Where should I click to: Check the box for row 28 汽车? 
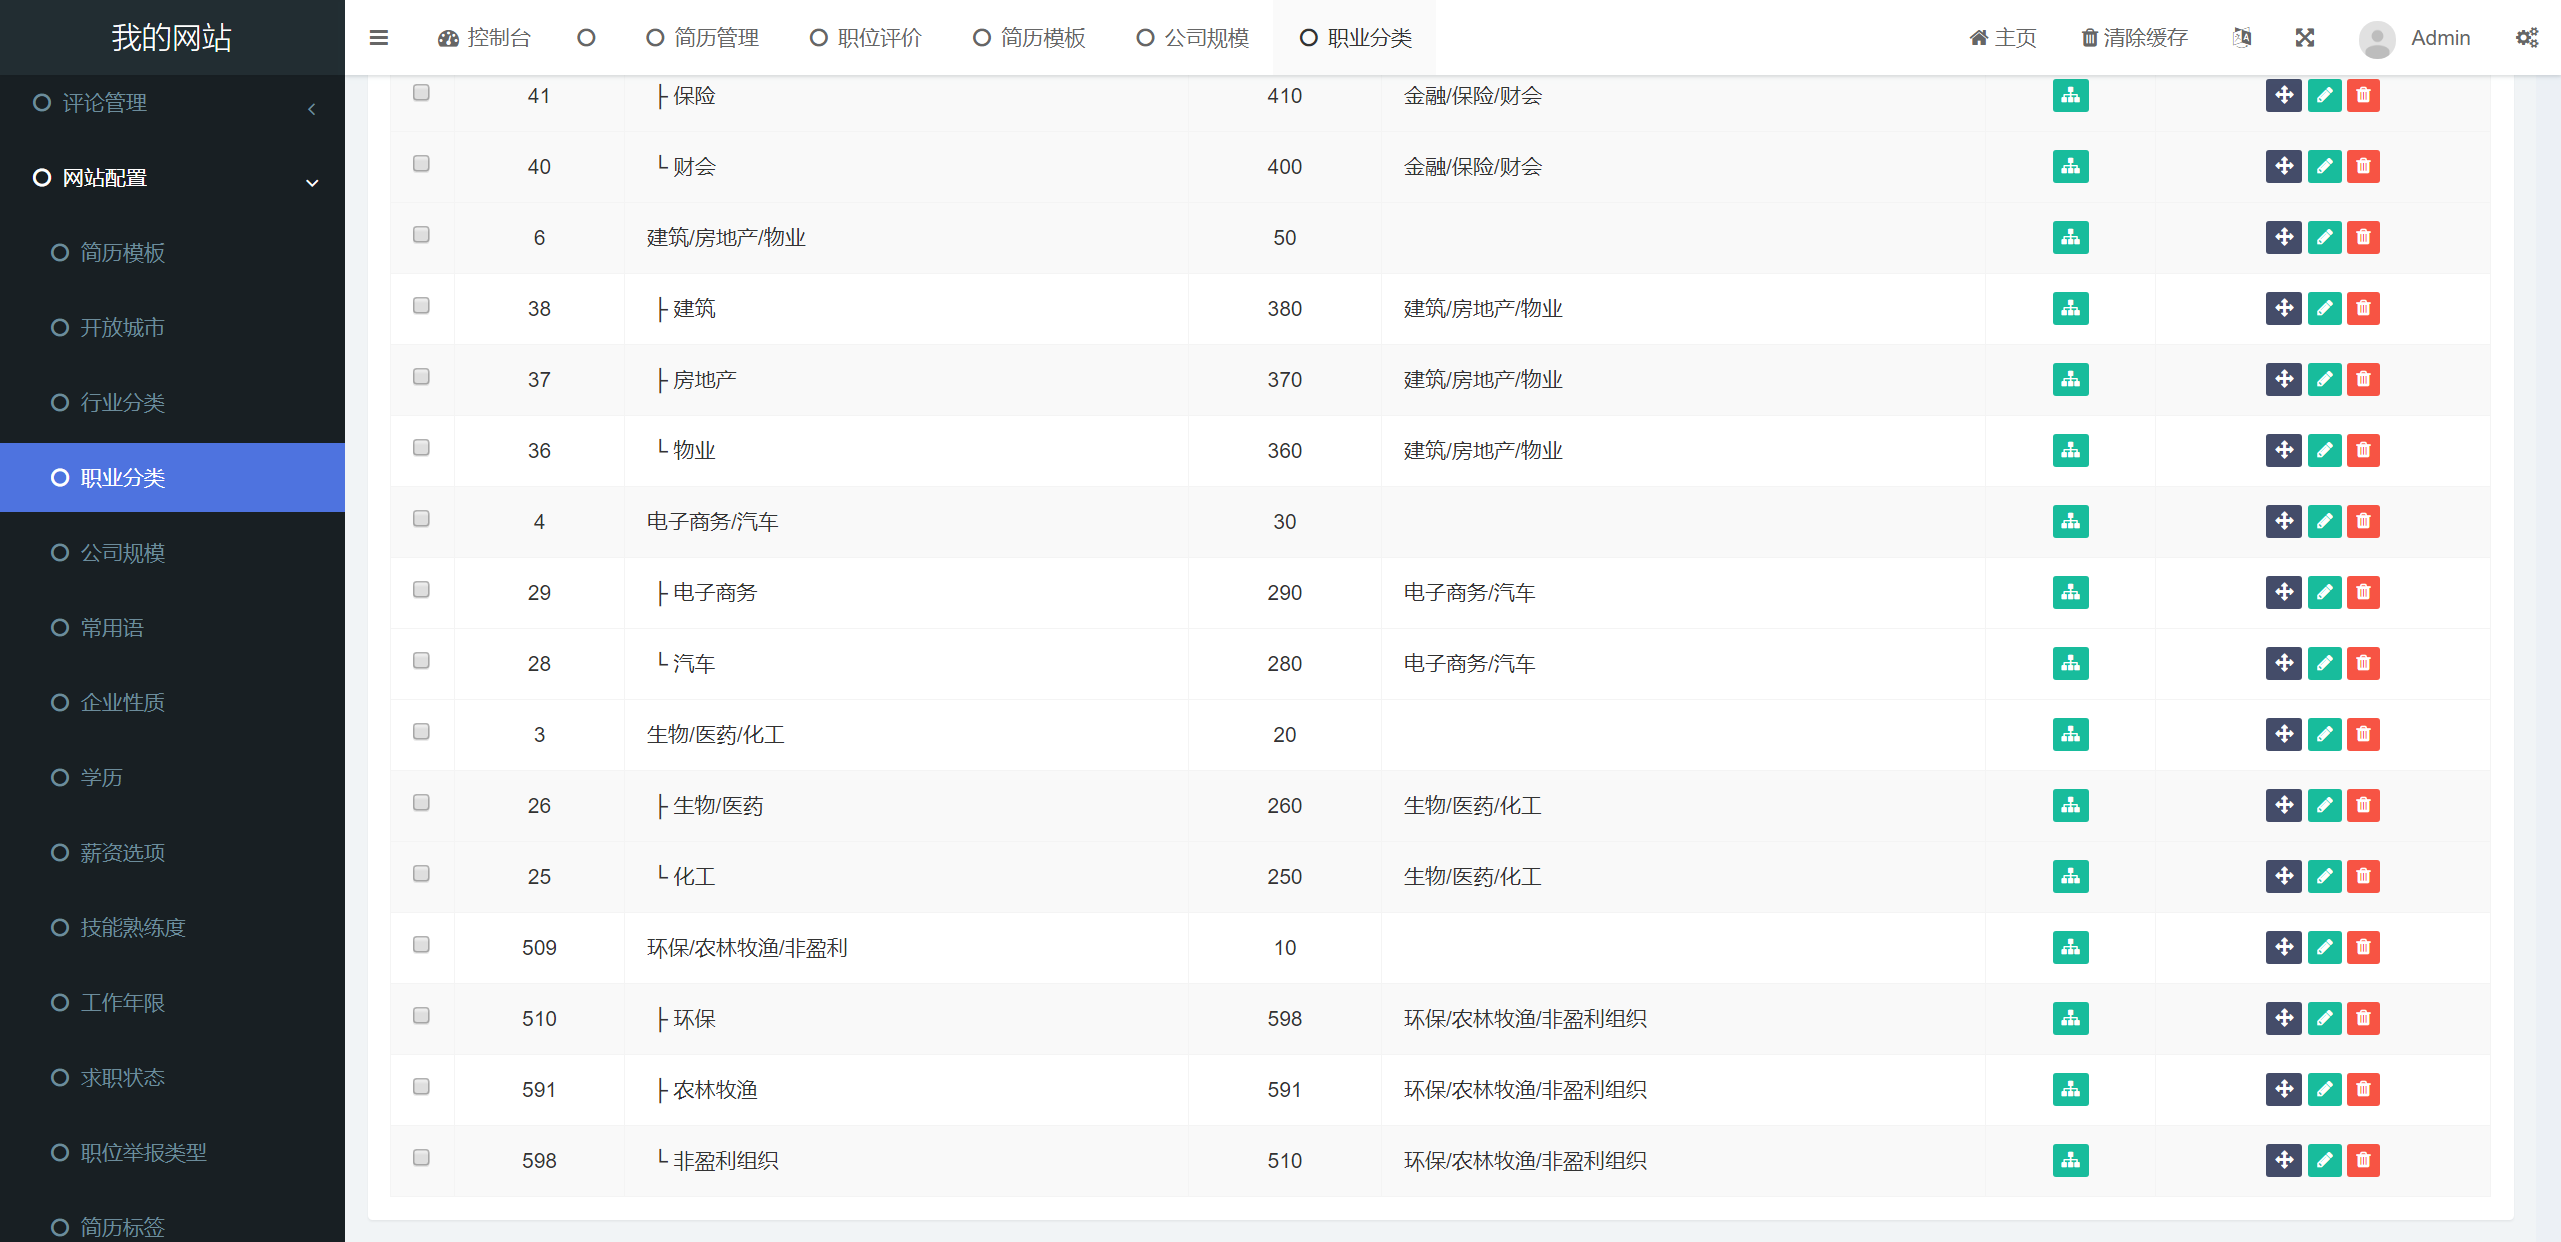[421, 661]
